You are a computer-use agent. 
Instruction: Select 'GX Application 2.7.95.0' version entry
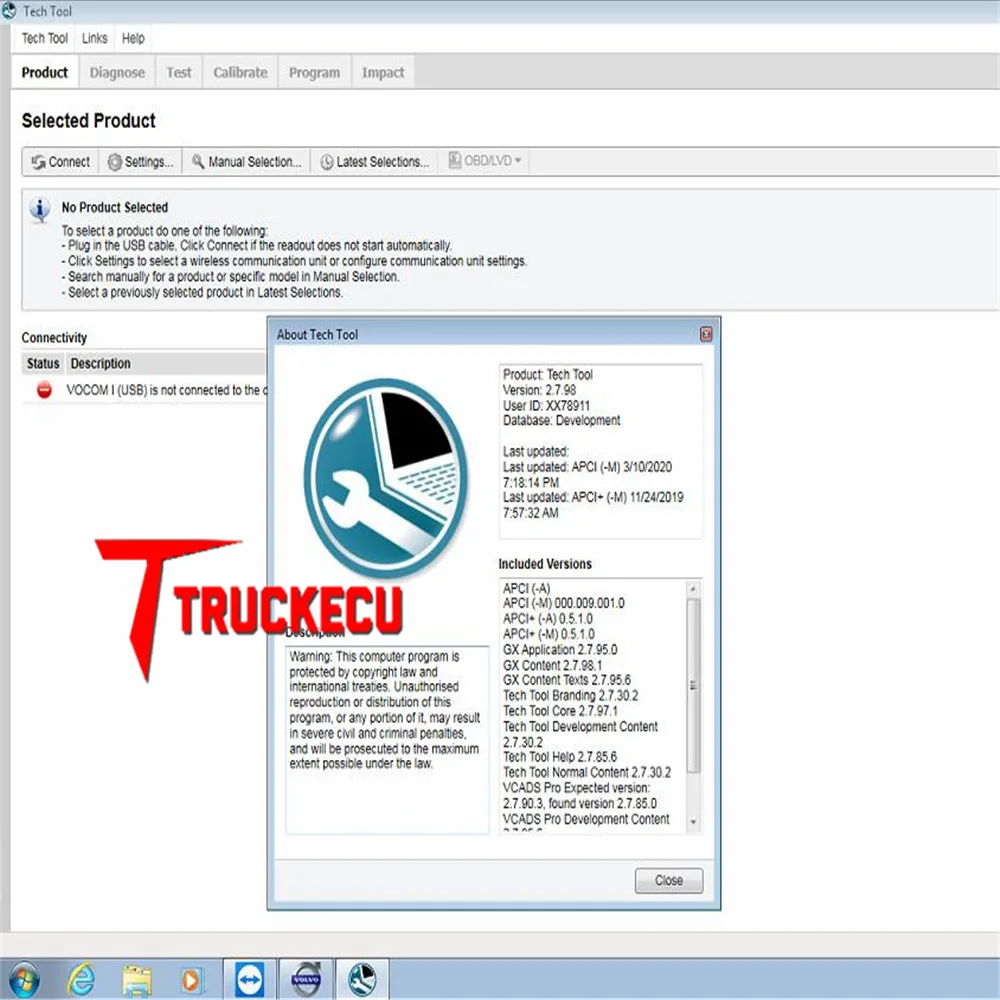tap(560, 649)
